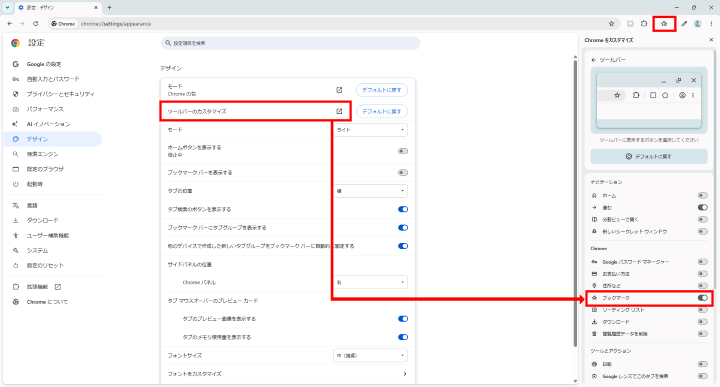Enable the リーディング リスト toggle in side panel
720x387 pixels.
click(703, 310)
